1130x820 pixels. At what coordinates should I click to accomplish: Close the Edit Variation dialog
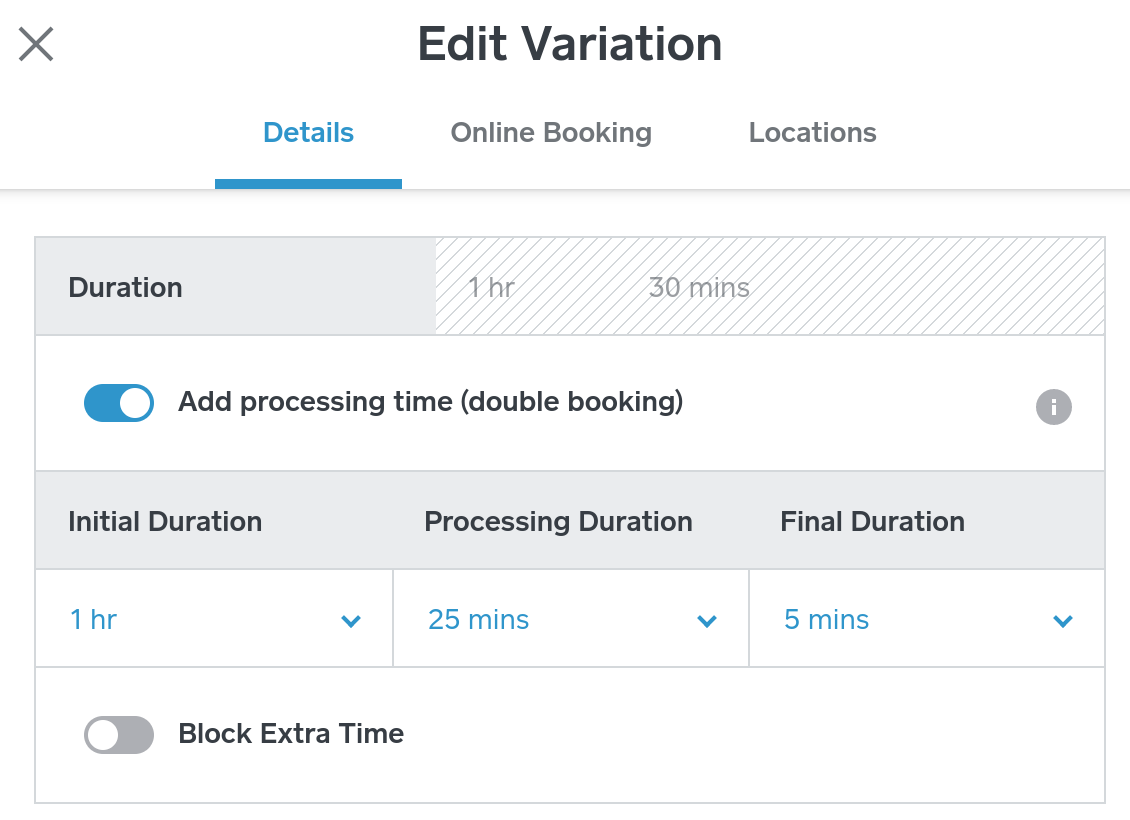click(x=36, y=45)
